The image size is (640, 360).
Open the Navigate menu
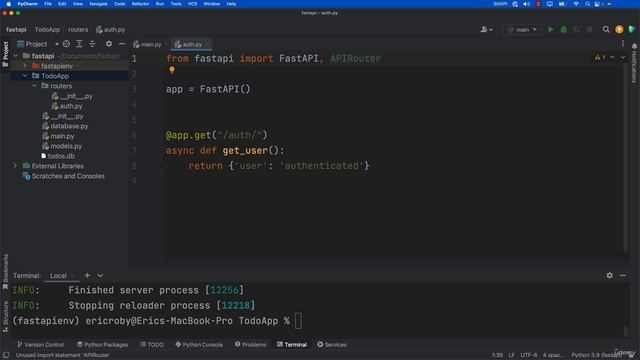click(98, 4)
